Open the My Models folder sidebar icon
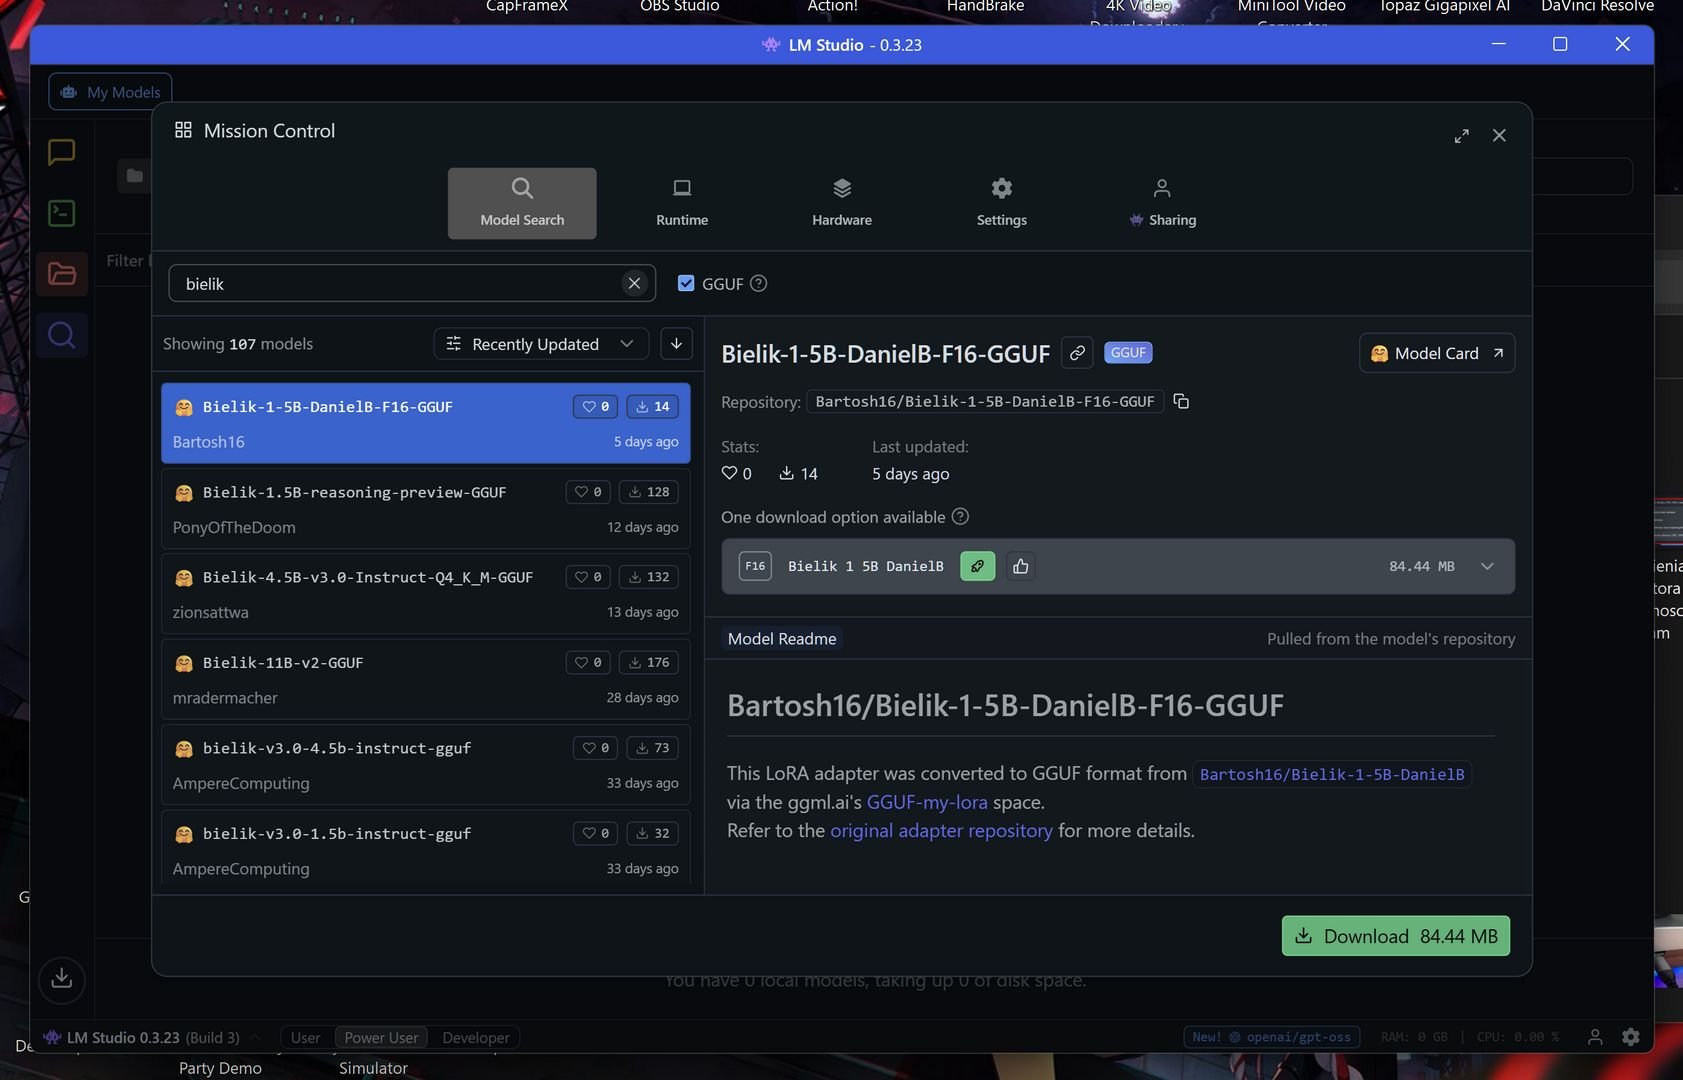 pyautogui.click(x=61, y=274)
